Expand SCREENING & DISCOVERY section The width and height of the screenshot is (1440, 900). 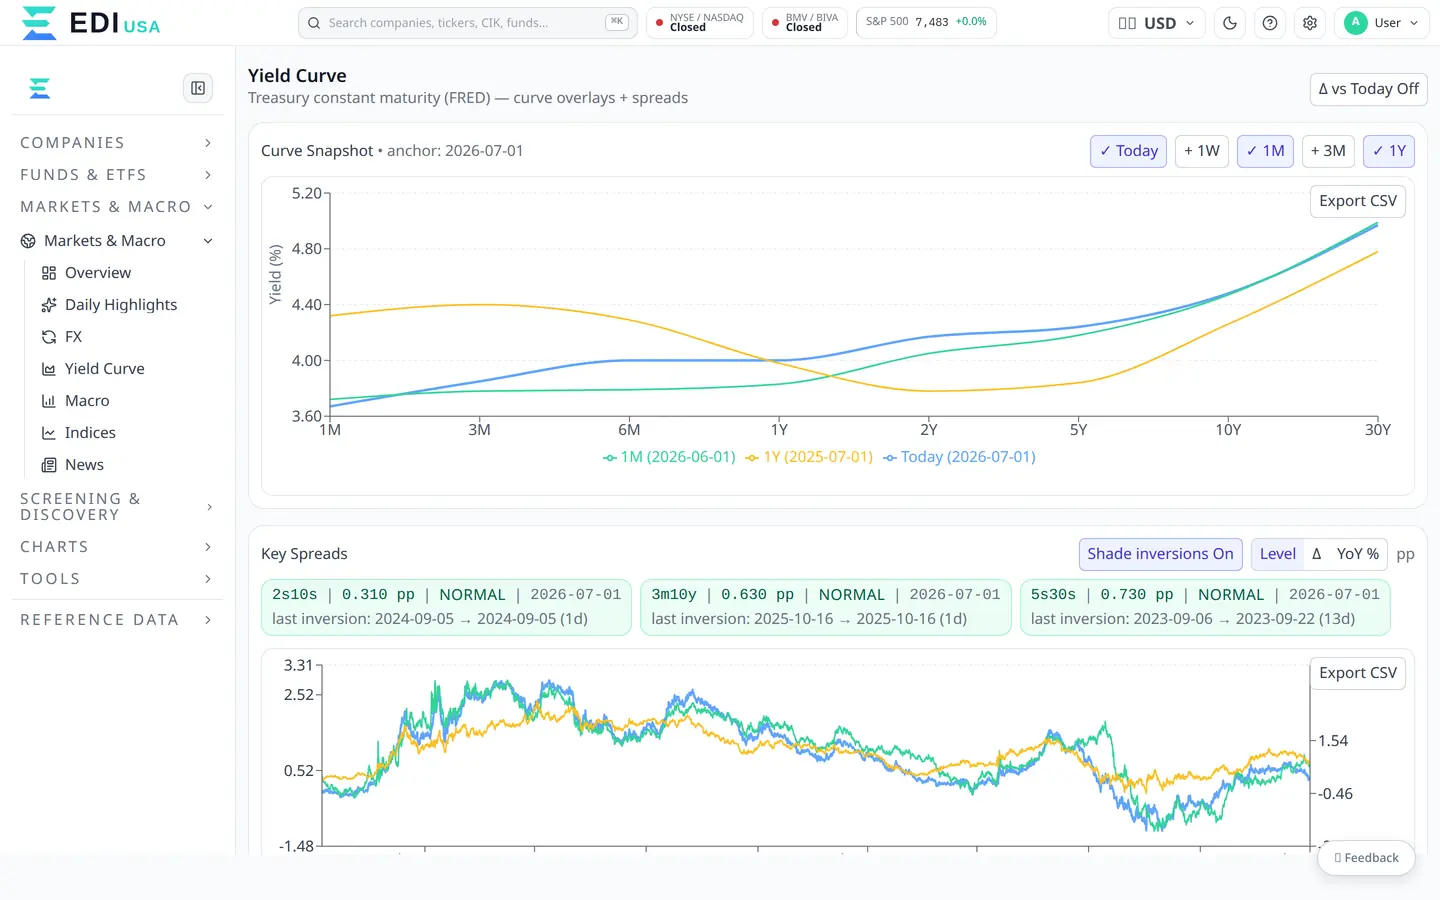[116, 507]
